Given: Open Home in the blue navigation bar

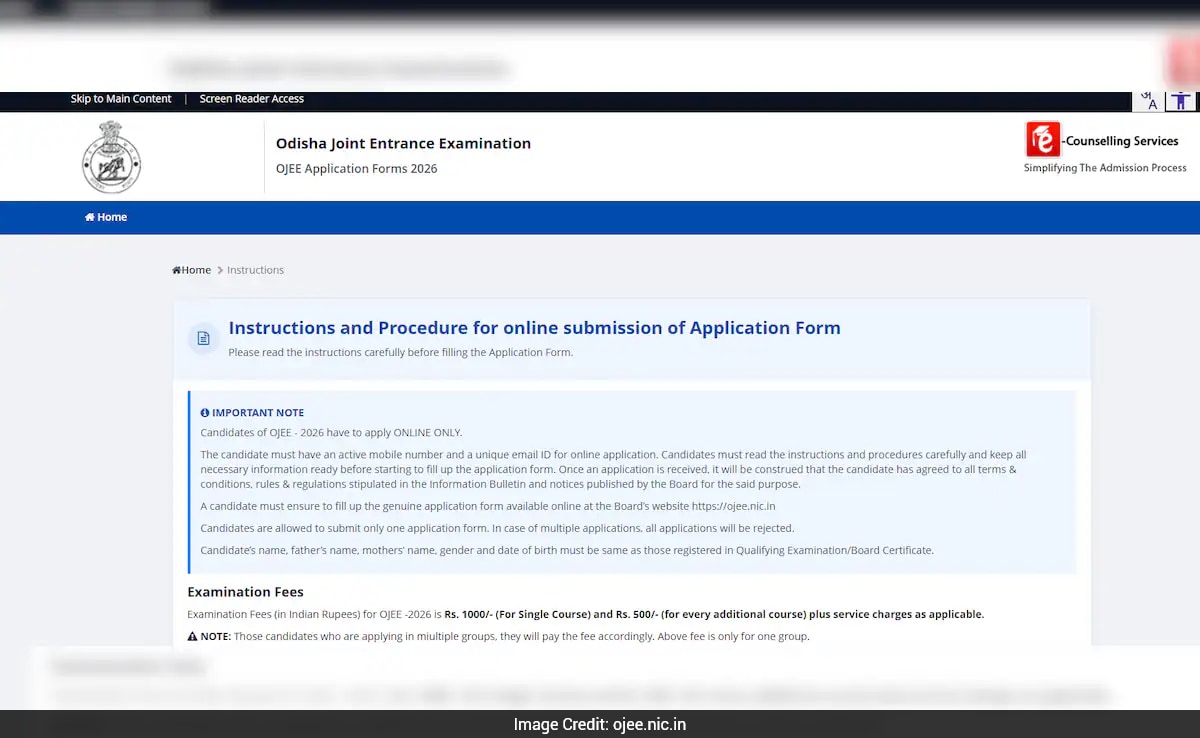Looking at the screenshot, I should tap(106, 217).
